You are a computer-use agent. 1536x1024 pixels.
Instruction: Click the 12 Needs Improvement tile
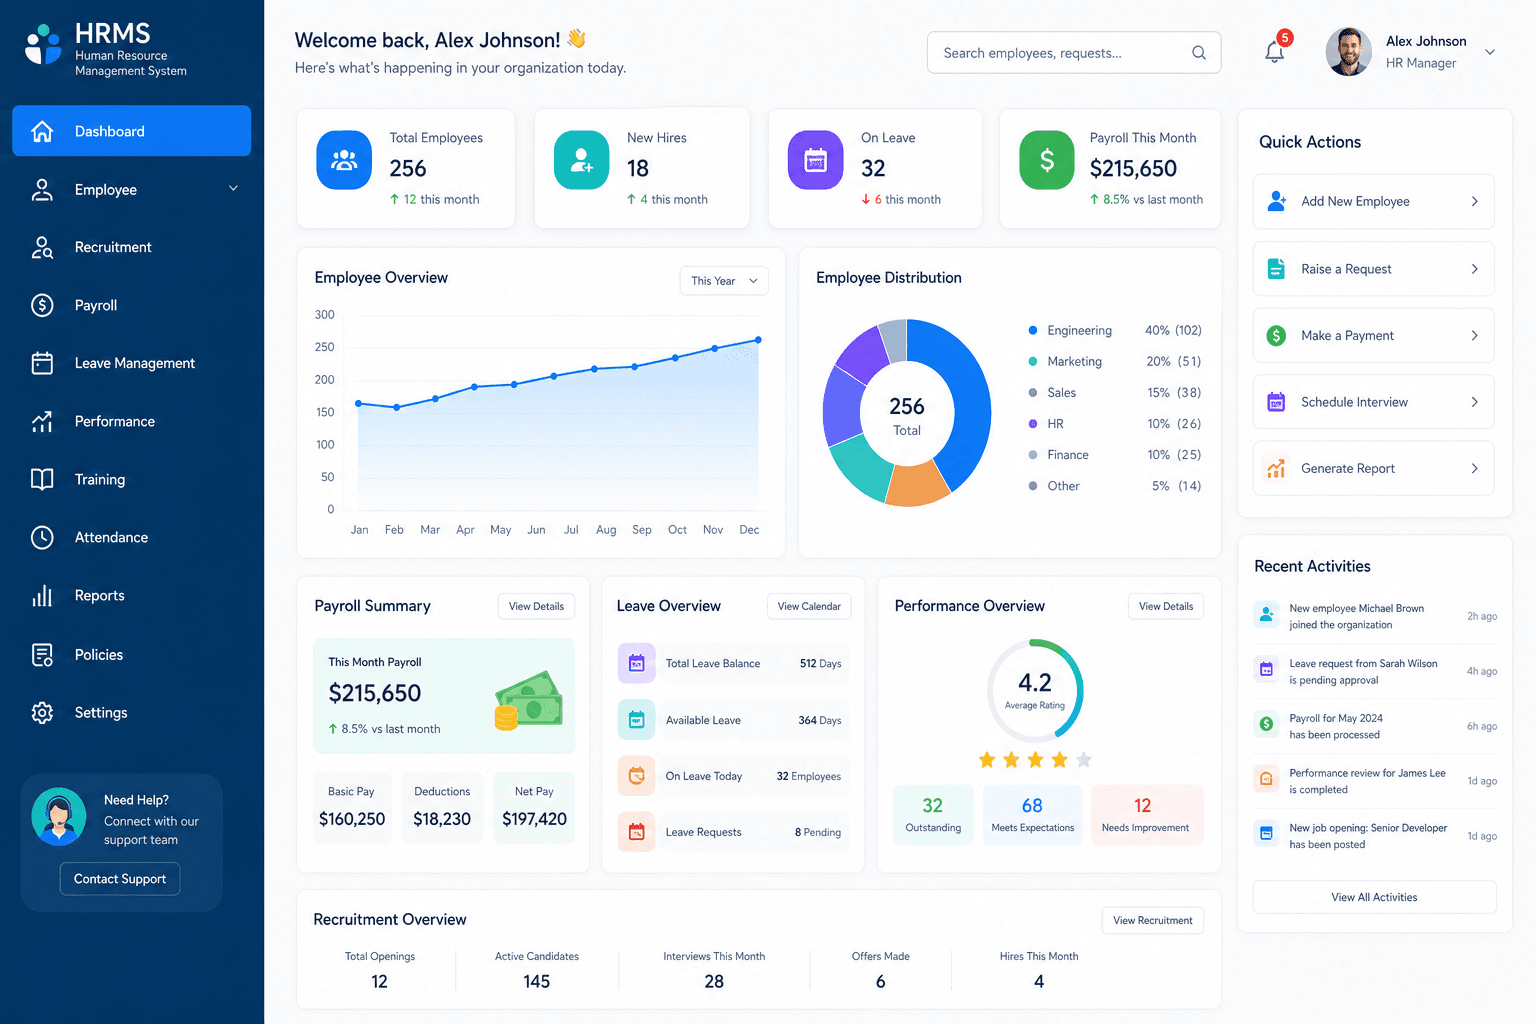click(1146, 815)
